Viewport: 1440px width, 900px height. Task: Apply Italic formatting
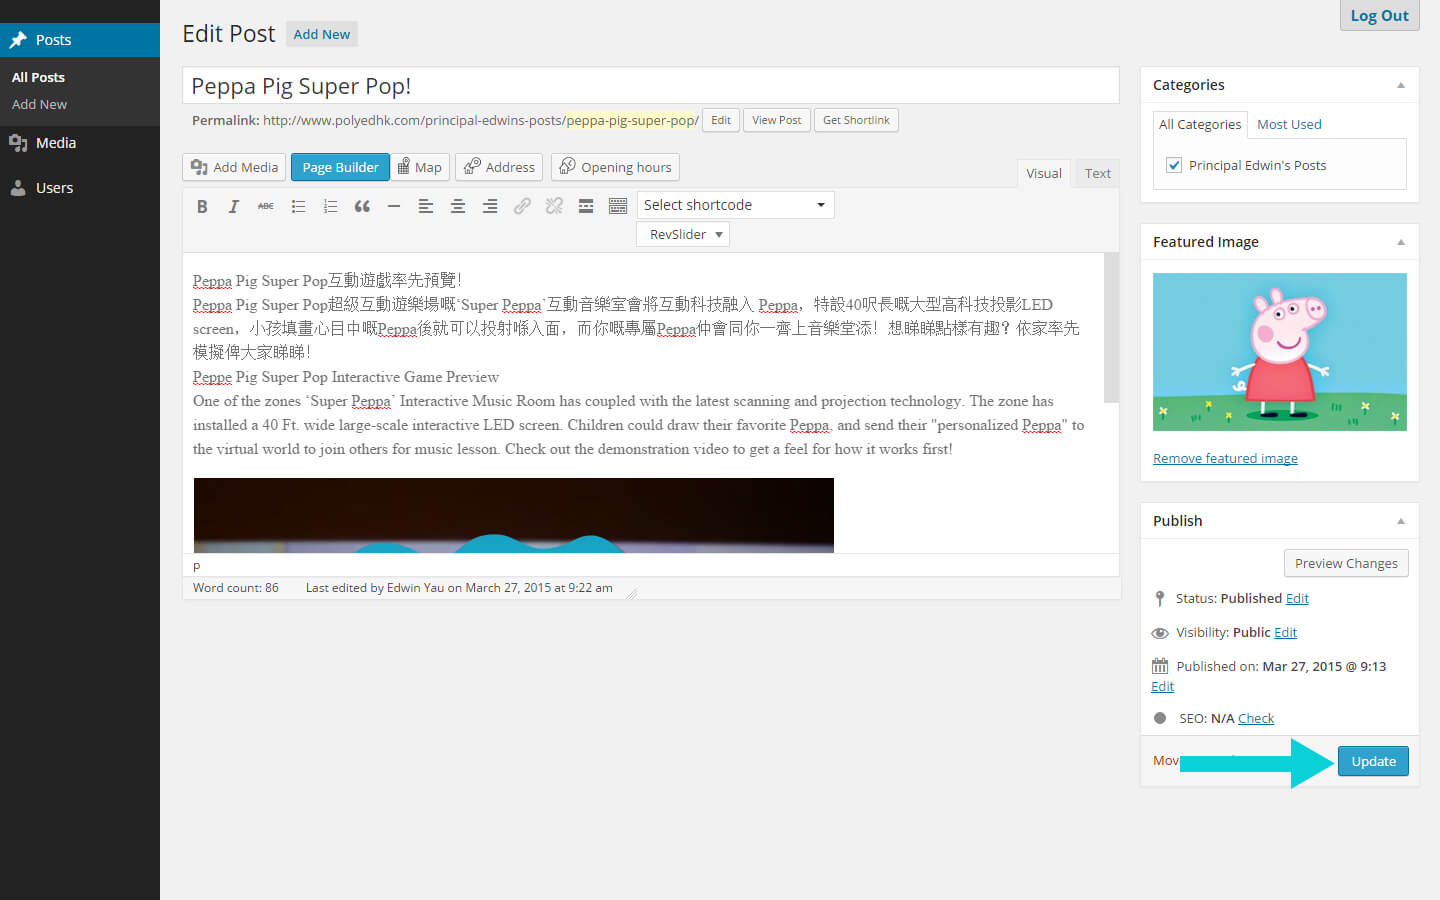point(234,206)
